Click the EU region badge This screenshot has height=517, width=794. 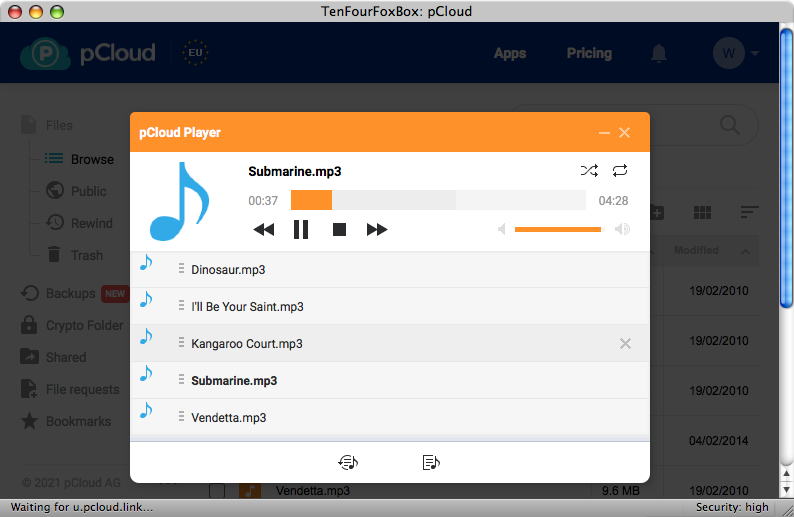click(195, 53)
